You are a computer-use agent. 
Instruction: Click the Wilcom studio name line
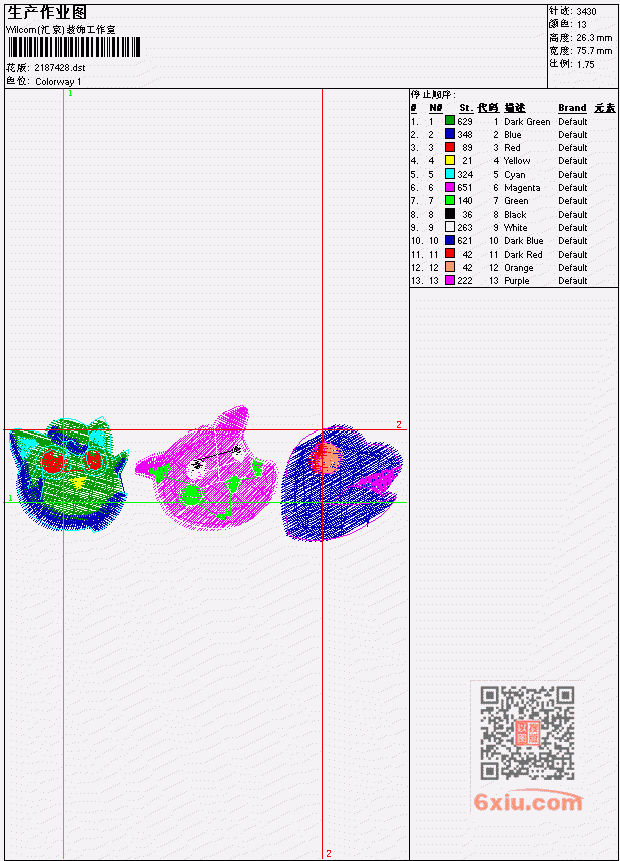click(61, 30)
